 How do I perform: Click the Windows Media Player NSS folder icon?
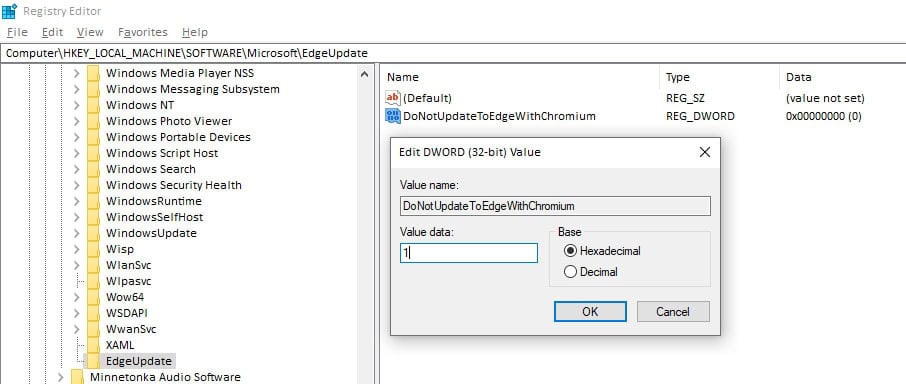tap(93, 73)
